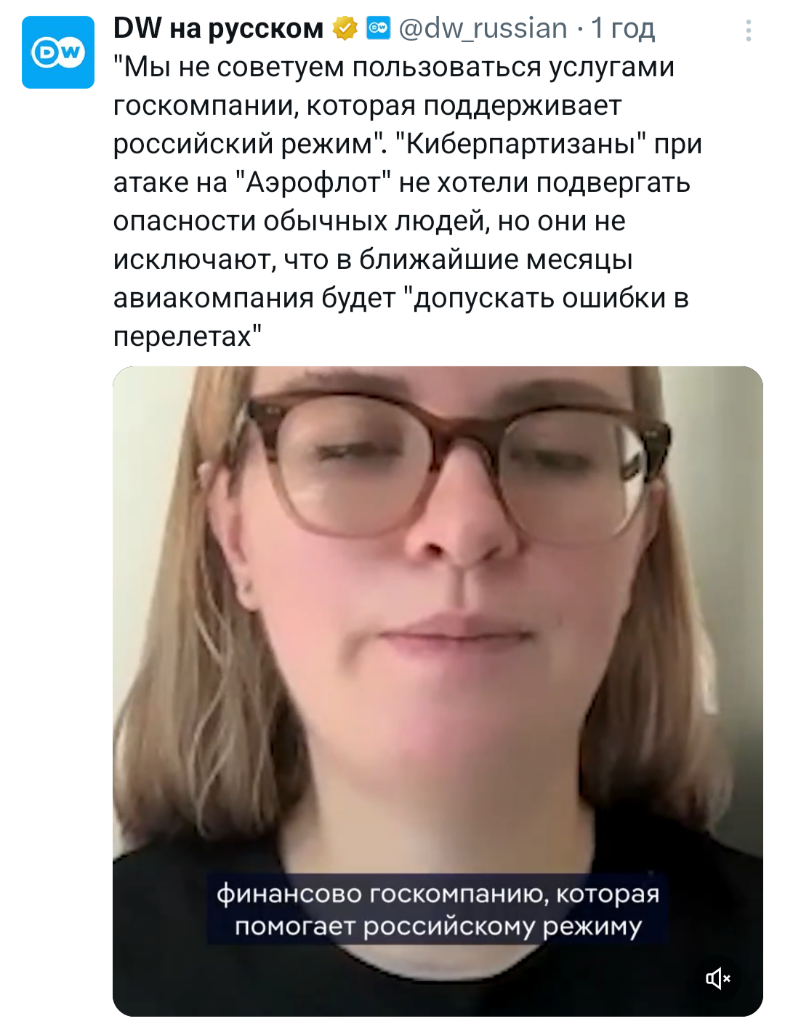
Task: Click the gold verified badge
Action: [345, 29]
